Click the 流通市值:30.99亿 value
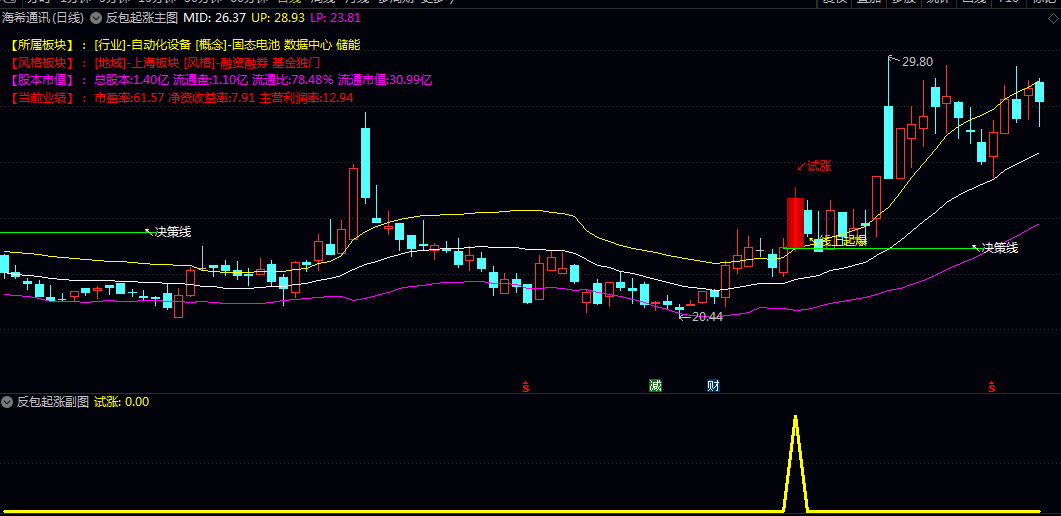1061x516 pixels. pyautogui.click(x=385, y=80)
